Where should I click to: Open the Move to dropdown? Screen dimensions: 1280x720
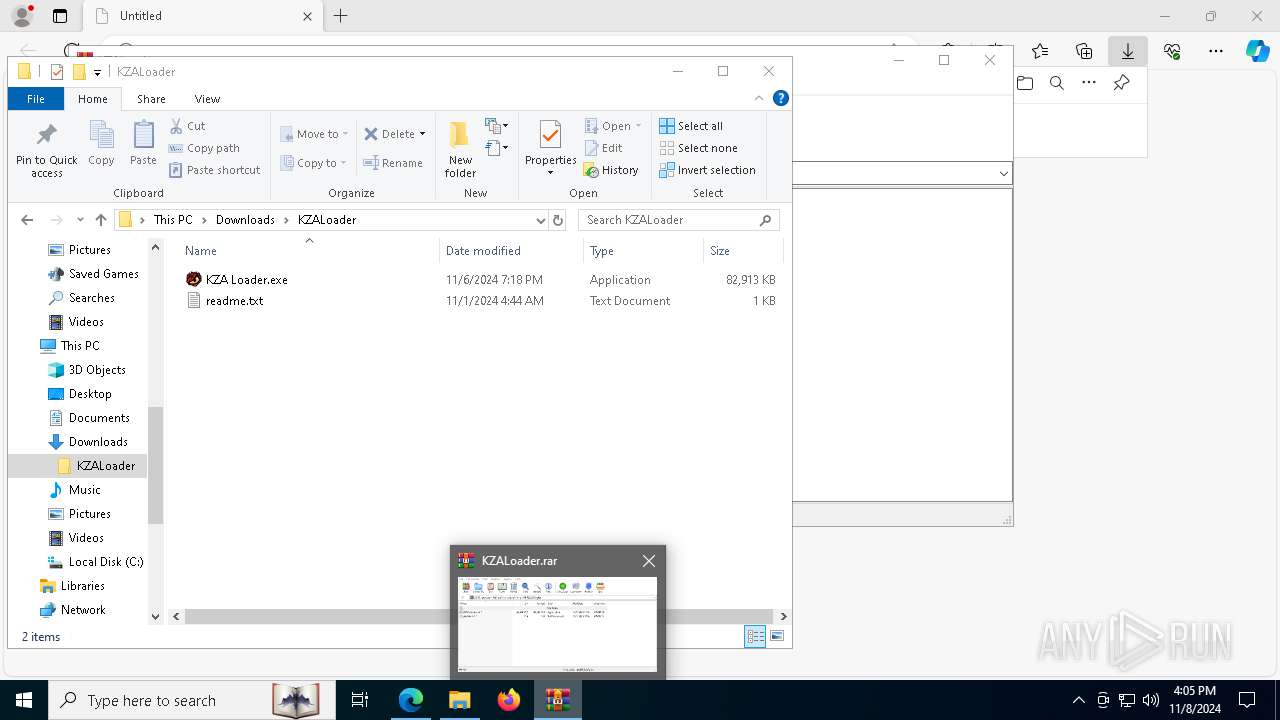[x=314, y=134]
